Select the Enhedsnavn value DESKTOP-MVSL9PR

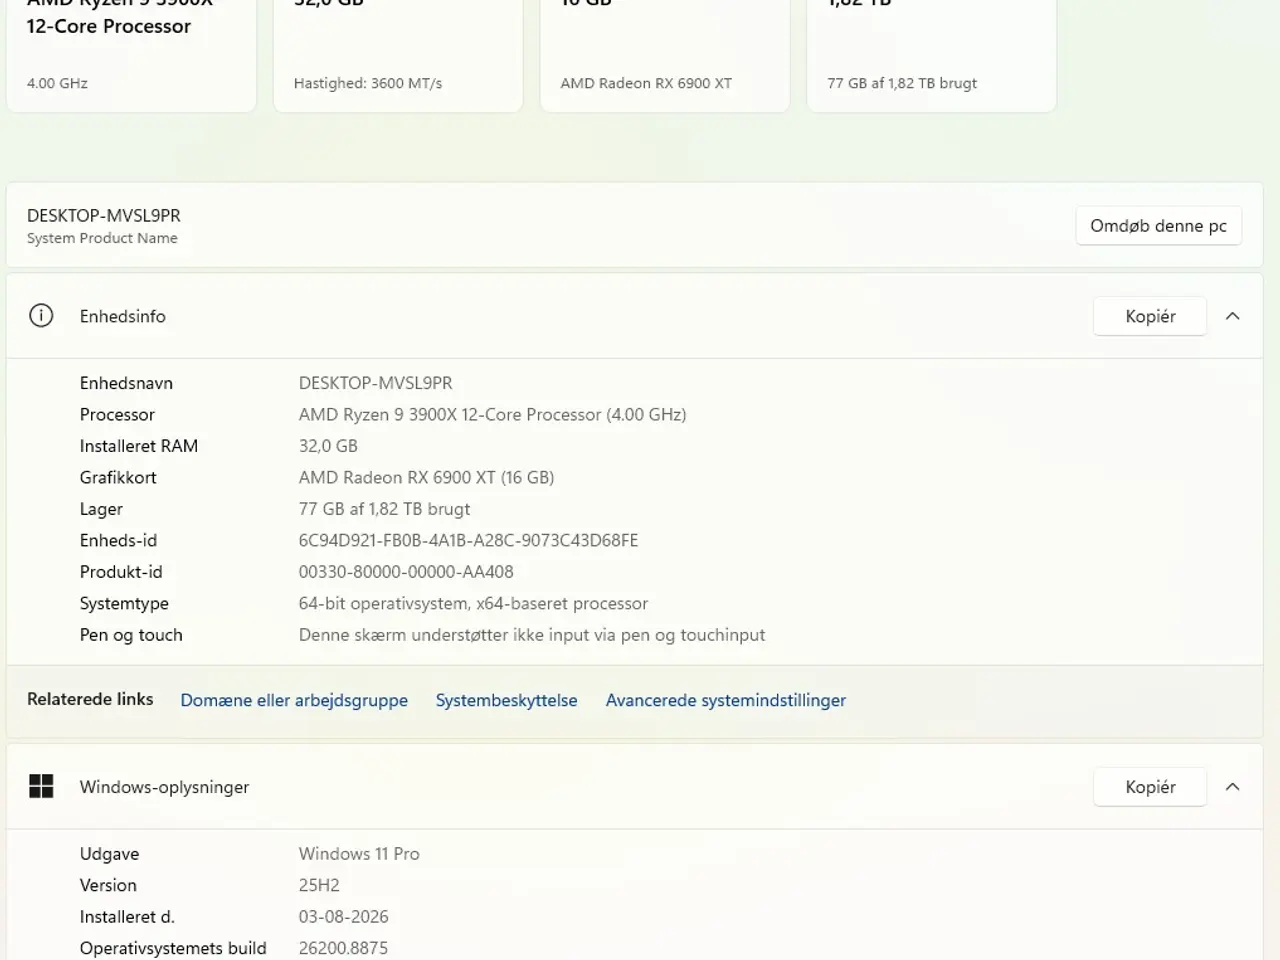pos(375,383)
